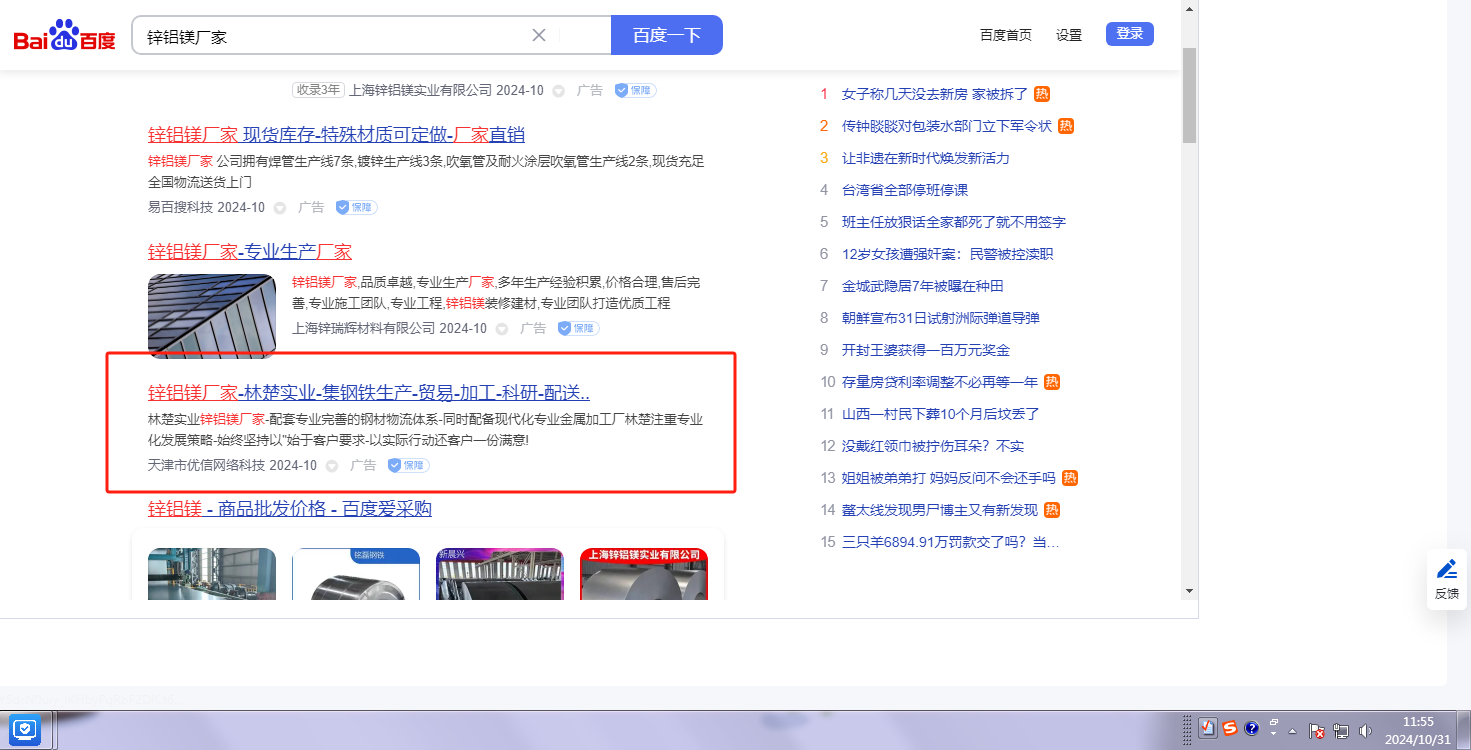The image size is (1471, 750).
Task: Open 百度首页 in top navigation
Action: 1005,35
